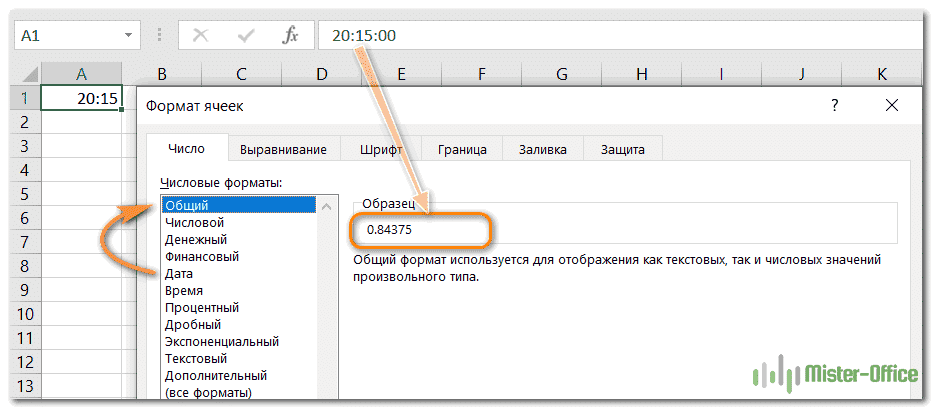The image size is (934, 410).
Task: Click cell A1 containing 20:15
Action: (81, 98)
